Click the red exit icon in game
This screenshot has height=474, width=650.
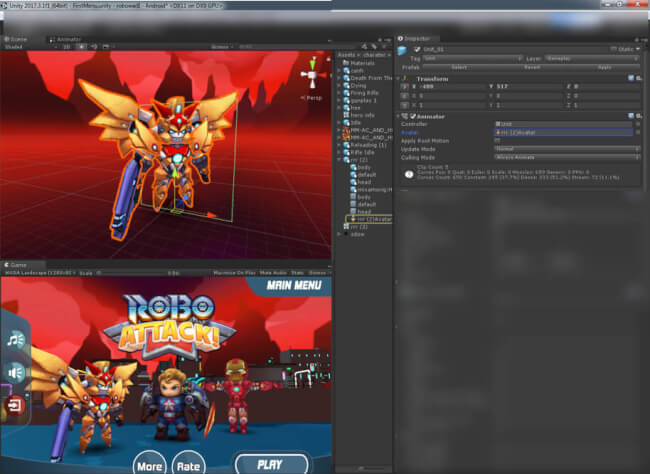point(15,406)
